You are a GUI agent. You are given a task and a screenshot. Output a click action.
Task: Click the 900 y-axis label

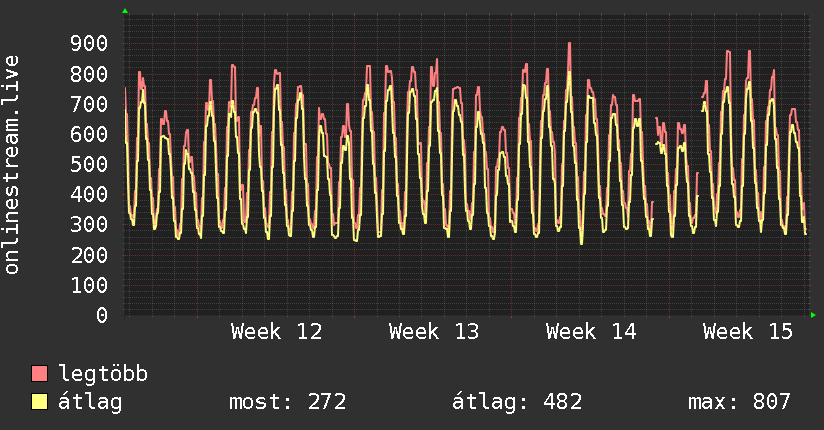click(89, 44)
